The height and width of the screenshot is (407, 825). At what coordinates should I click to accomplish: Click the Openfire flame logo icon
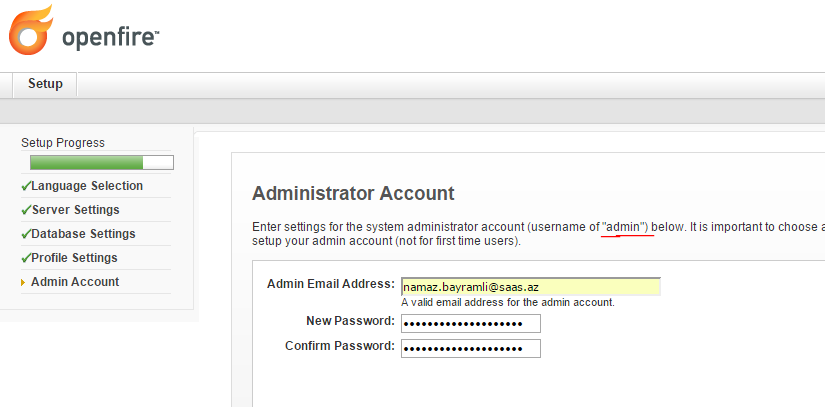(x=31, y=30)
